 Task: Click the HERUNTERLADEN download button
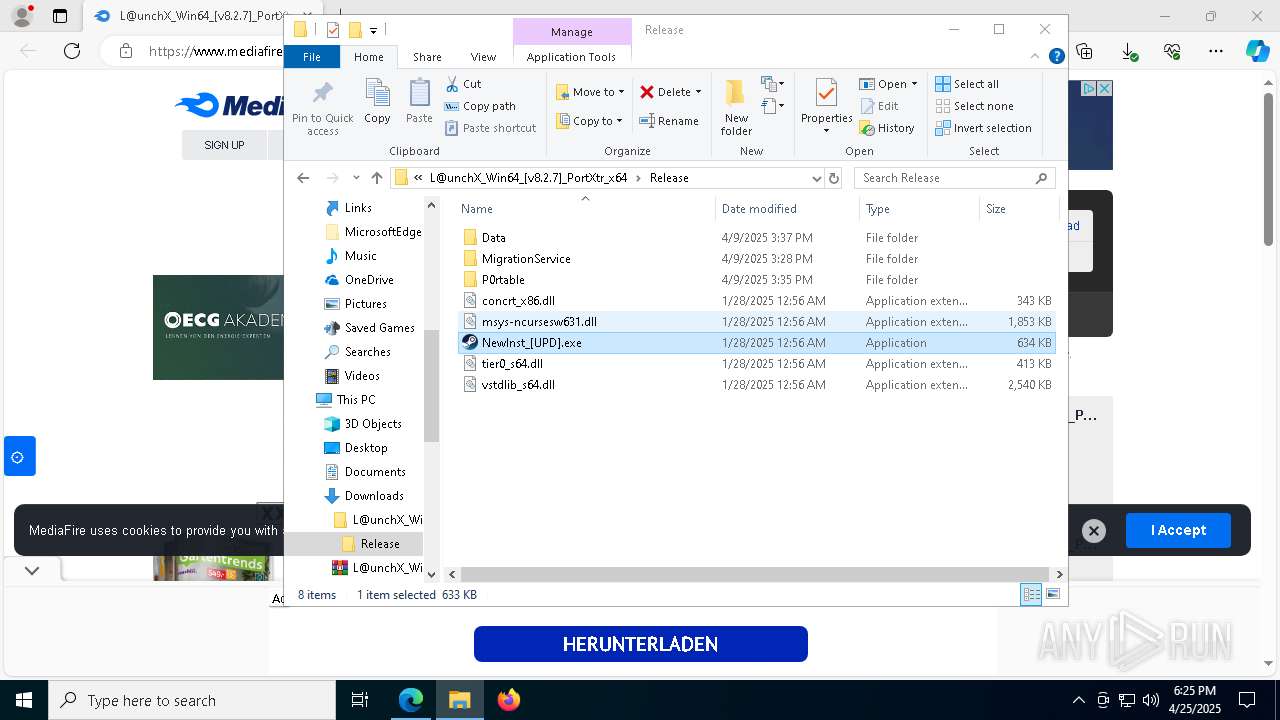pos(640,644)
